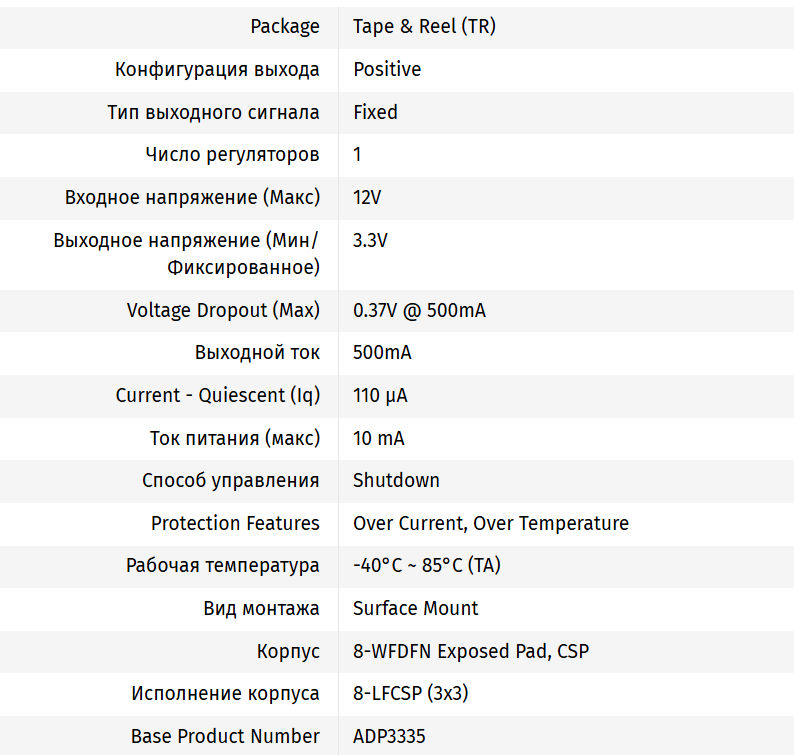
Task: Click the "Surface Mount" mounting value
Action: [415, 609]
